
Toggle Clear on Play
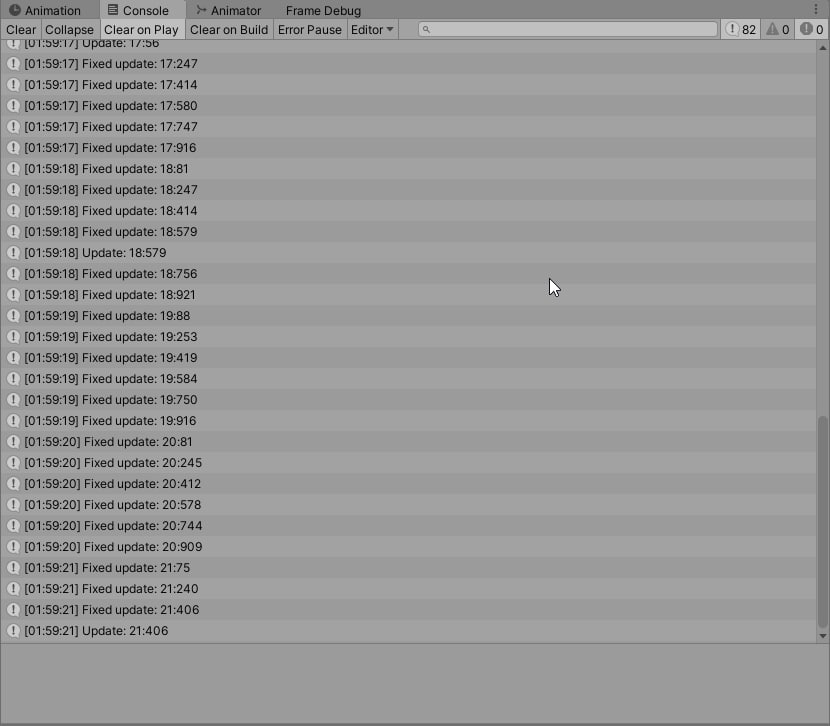pyautogui.click(x=142, y=30)
